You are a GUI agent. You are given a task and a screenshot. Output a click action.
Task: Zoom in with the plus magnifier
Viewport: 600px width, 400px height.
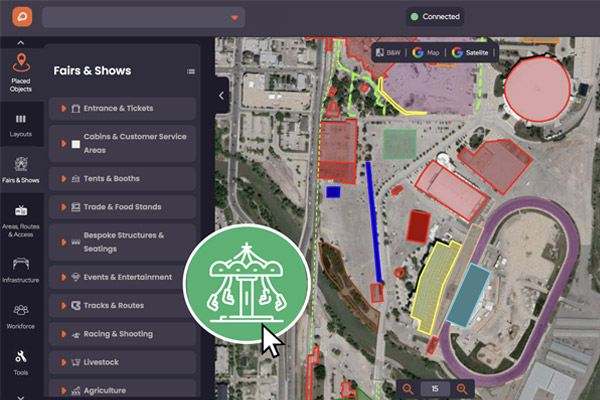pos(462,389)
